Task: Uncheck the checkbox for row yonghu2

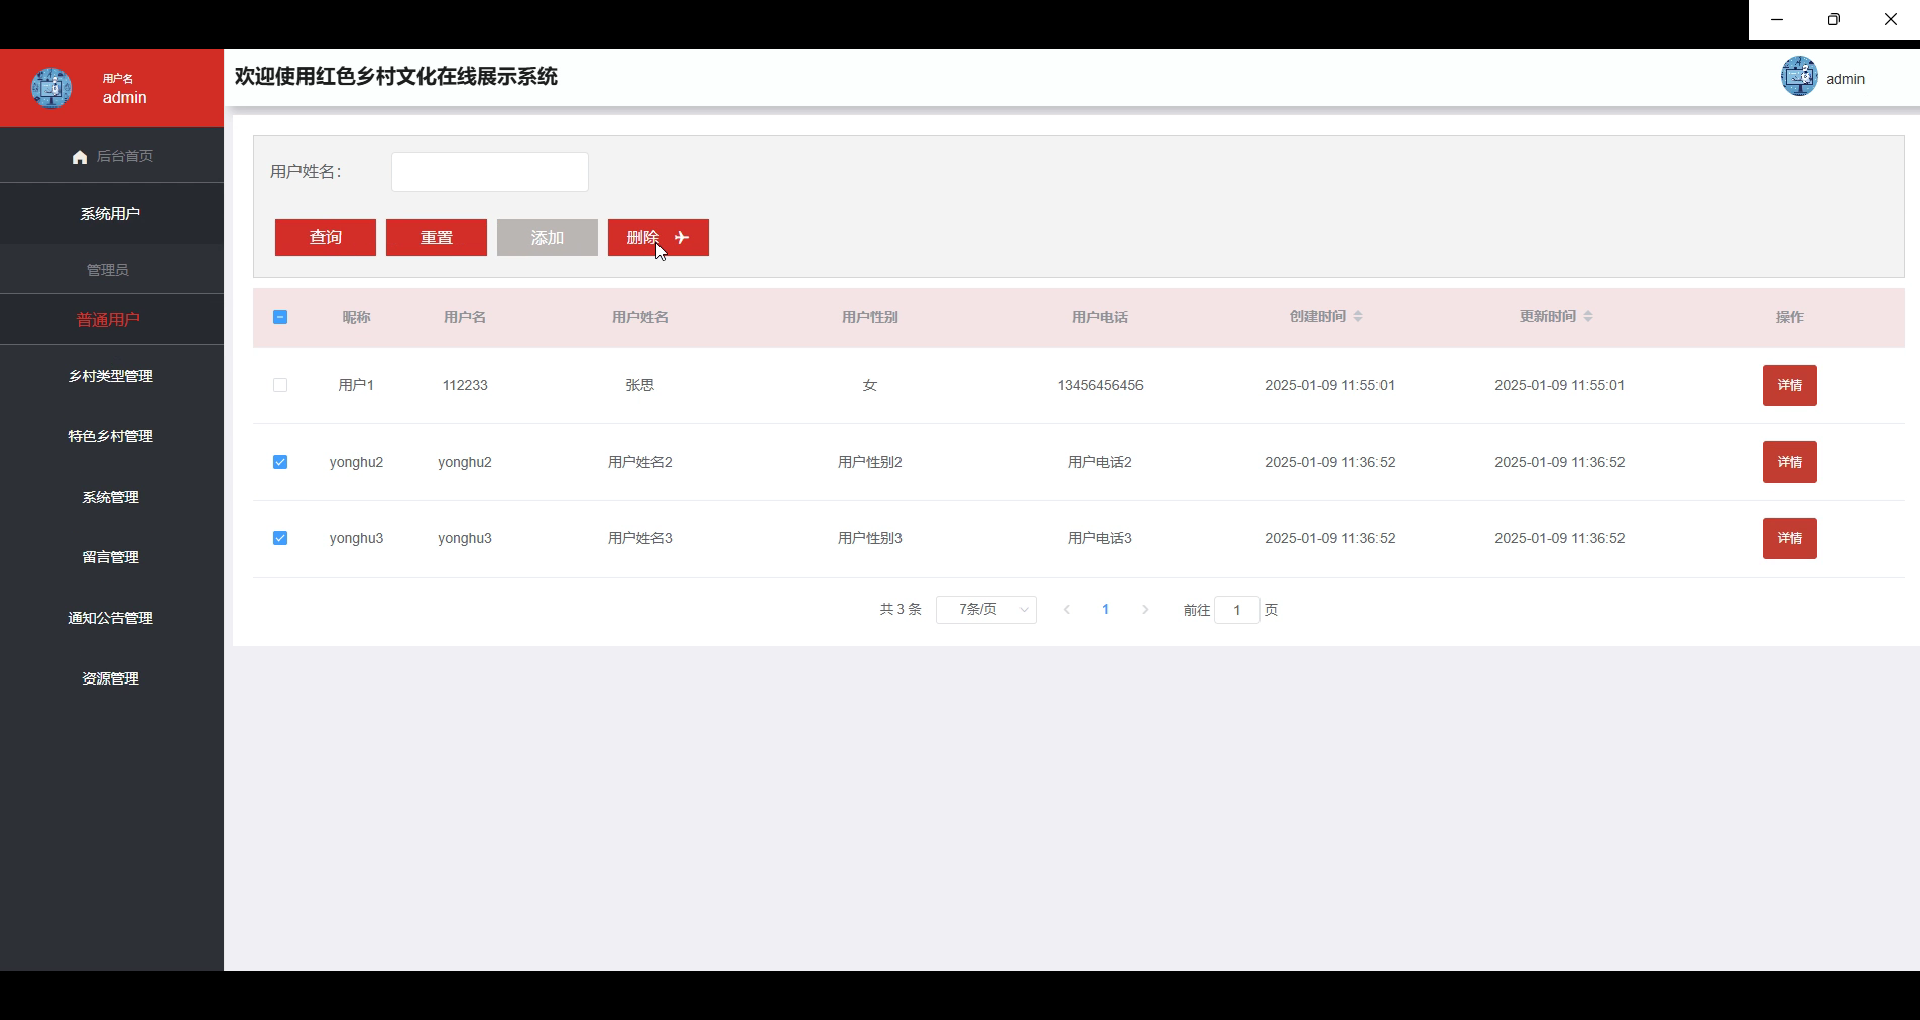Action: point(280,462)
